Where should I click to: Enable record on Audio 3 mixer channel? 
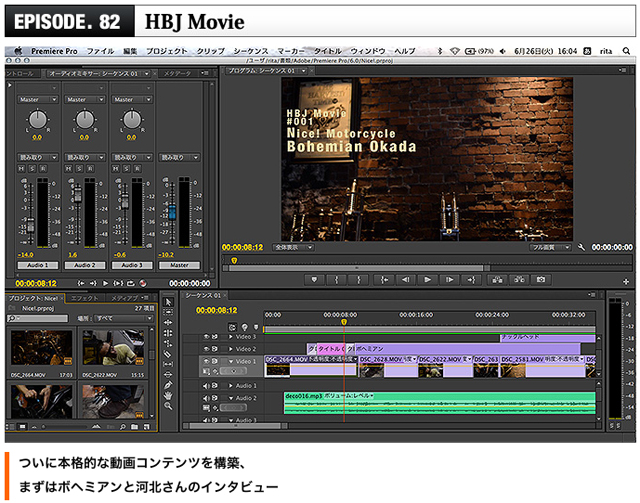[x=138, y=168]
